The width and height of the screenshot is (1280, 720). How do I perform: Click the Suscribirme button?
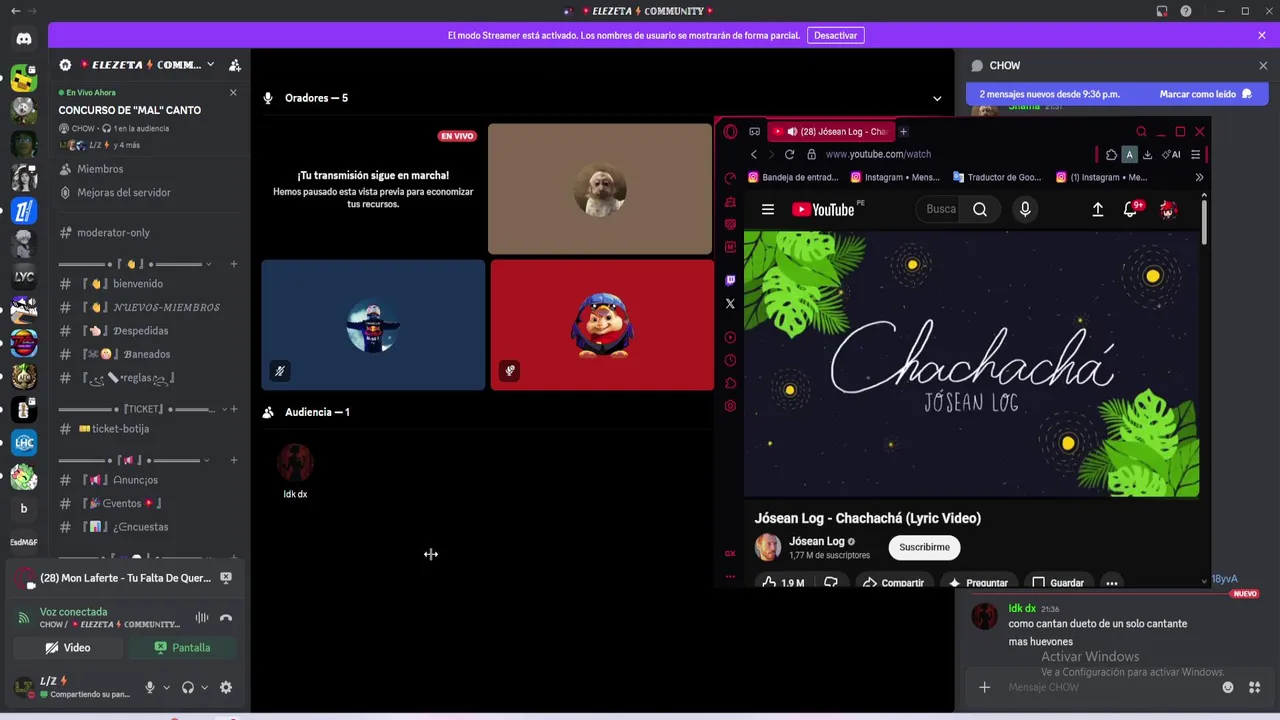[x=924, y=547]
